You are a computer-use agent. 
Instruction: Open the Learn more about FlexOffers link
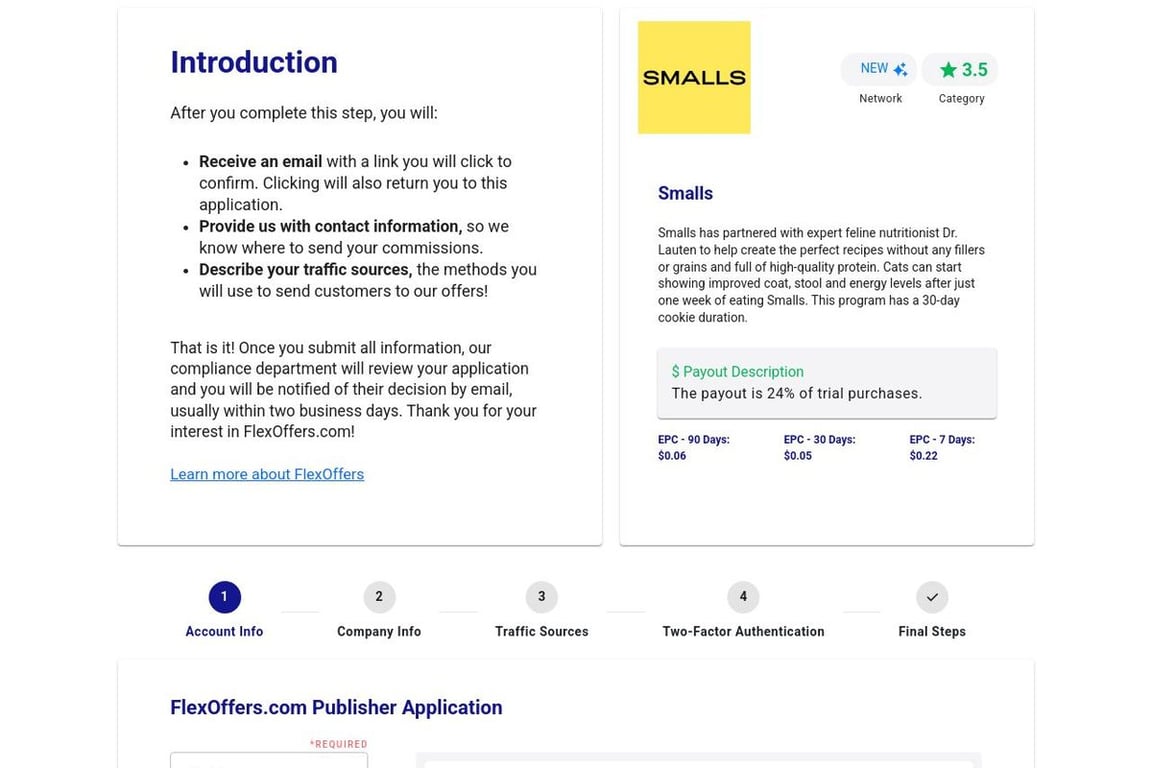click(267, 474)
